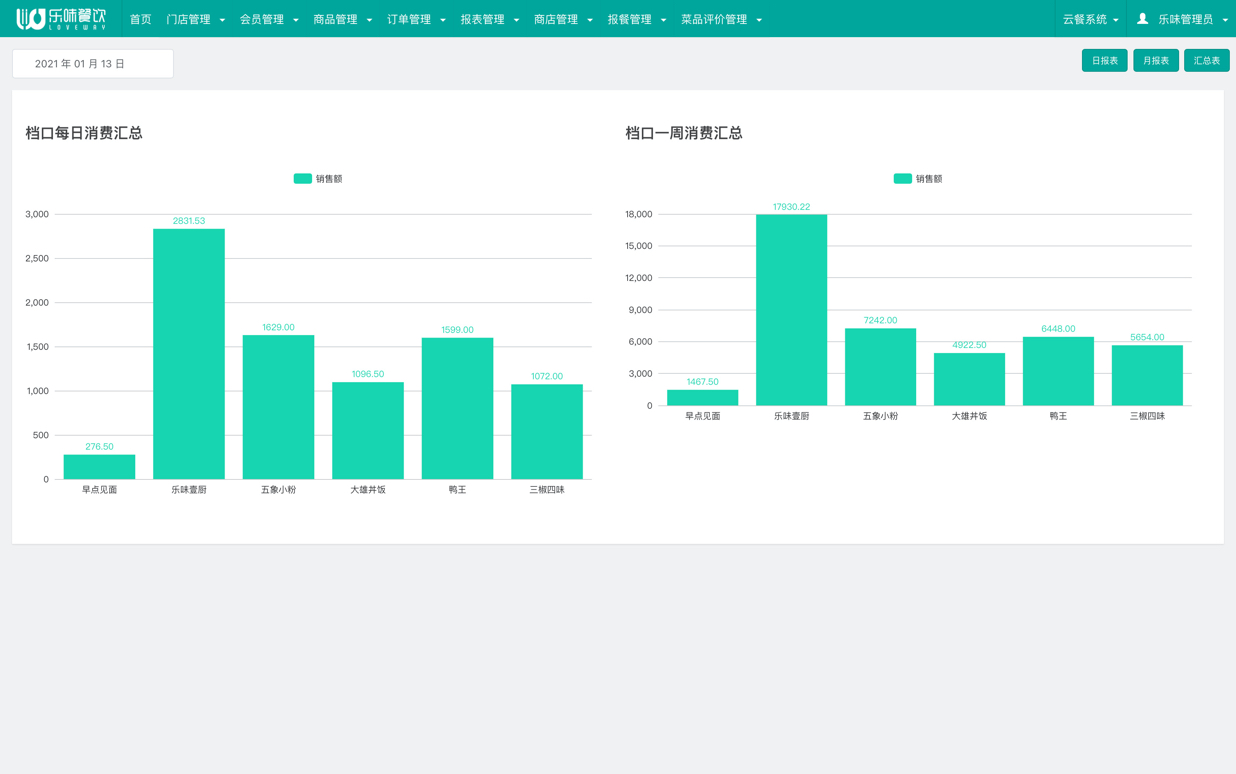Screen dimensions: 1236x774
Task: Select the 1599.00 value label
Action: coord(457,330)
